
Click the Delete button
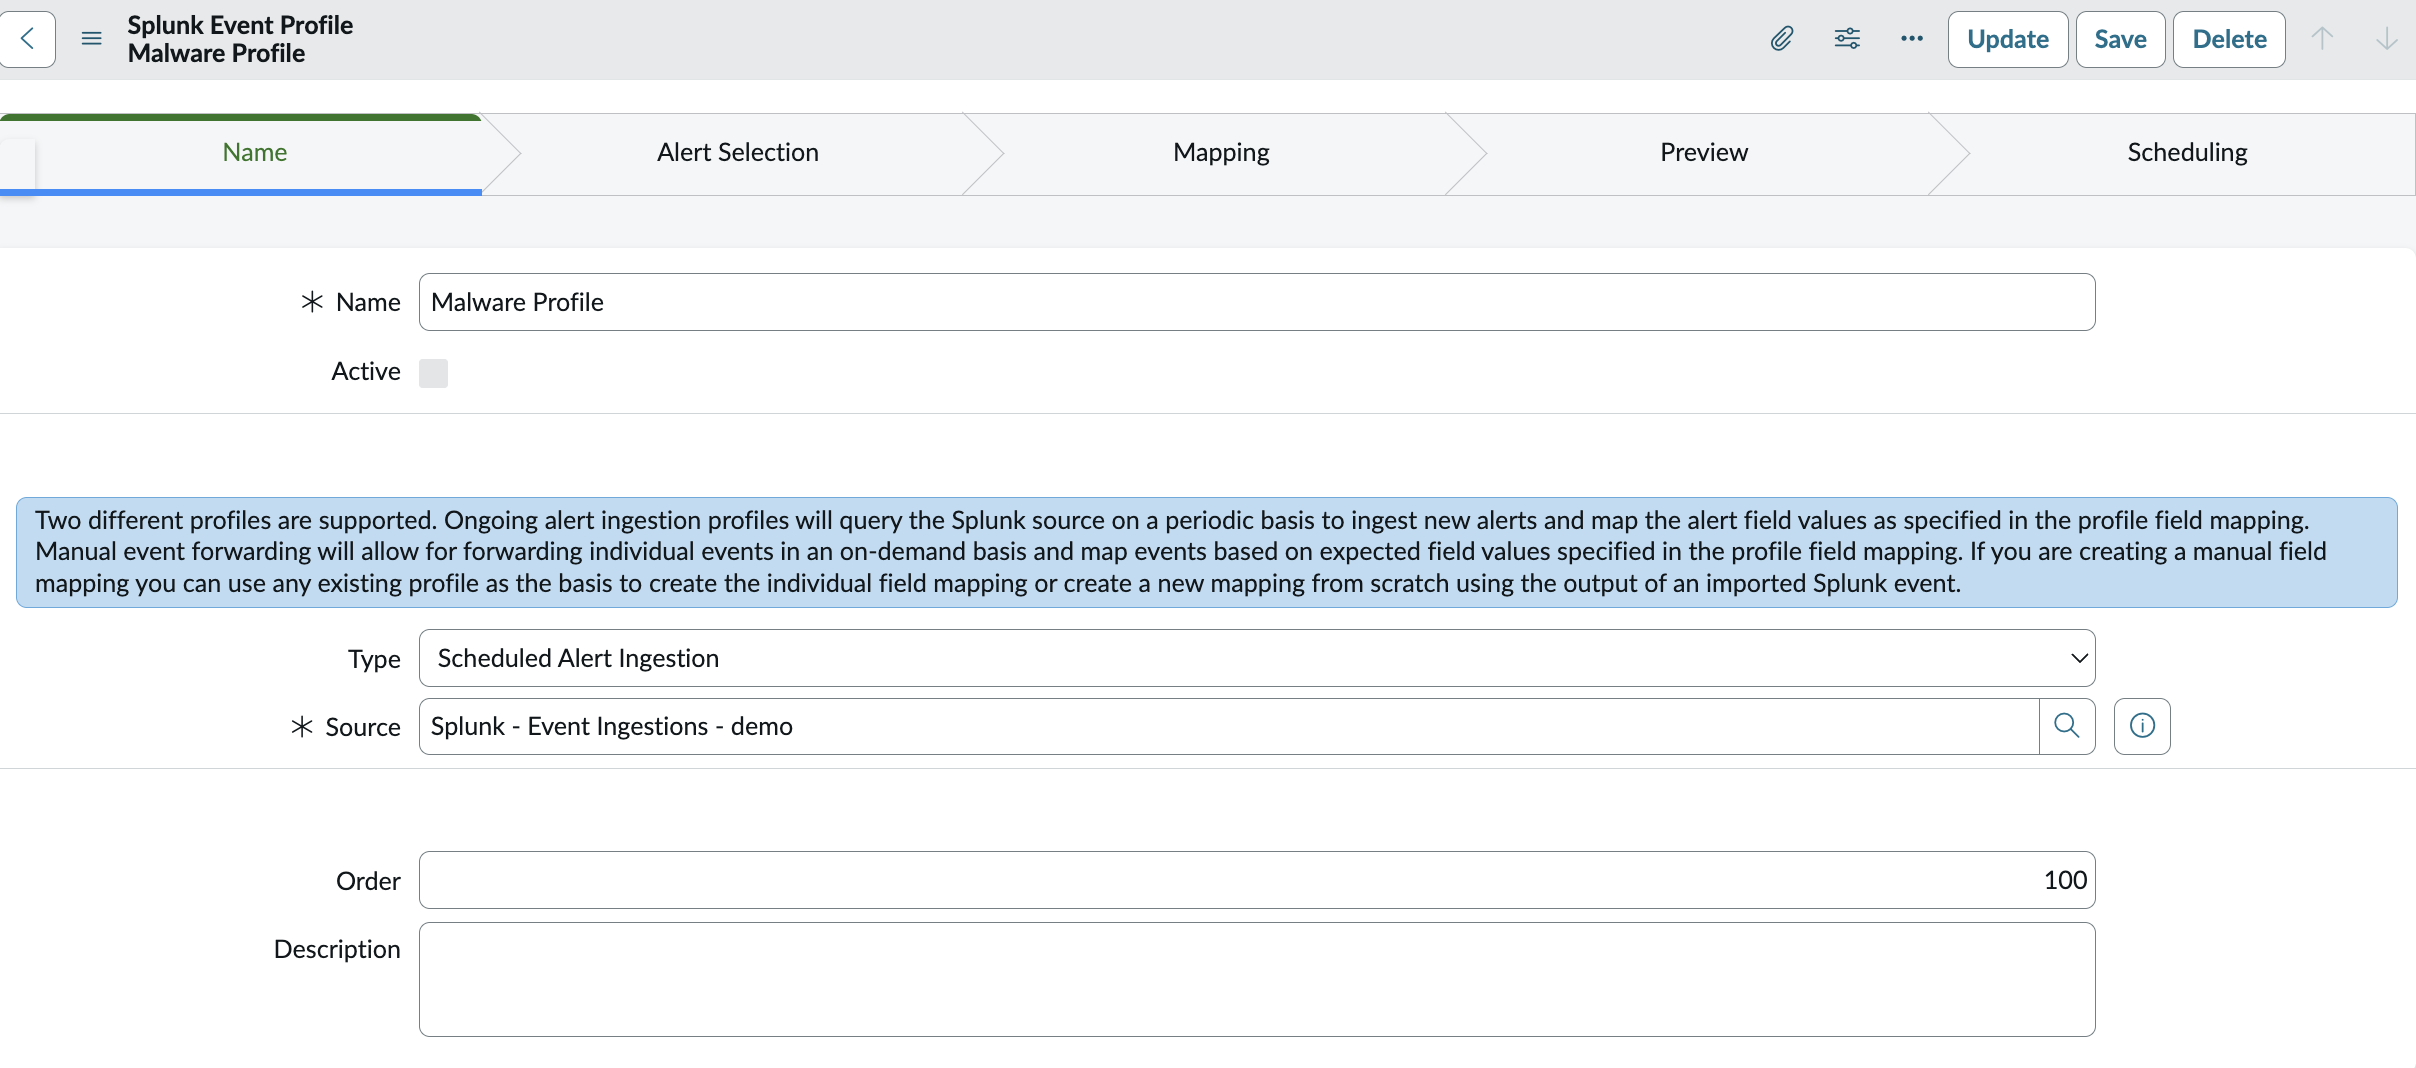tap(2229, 39)
